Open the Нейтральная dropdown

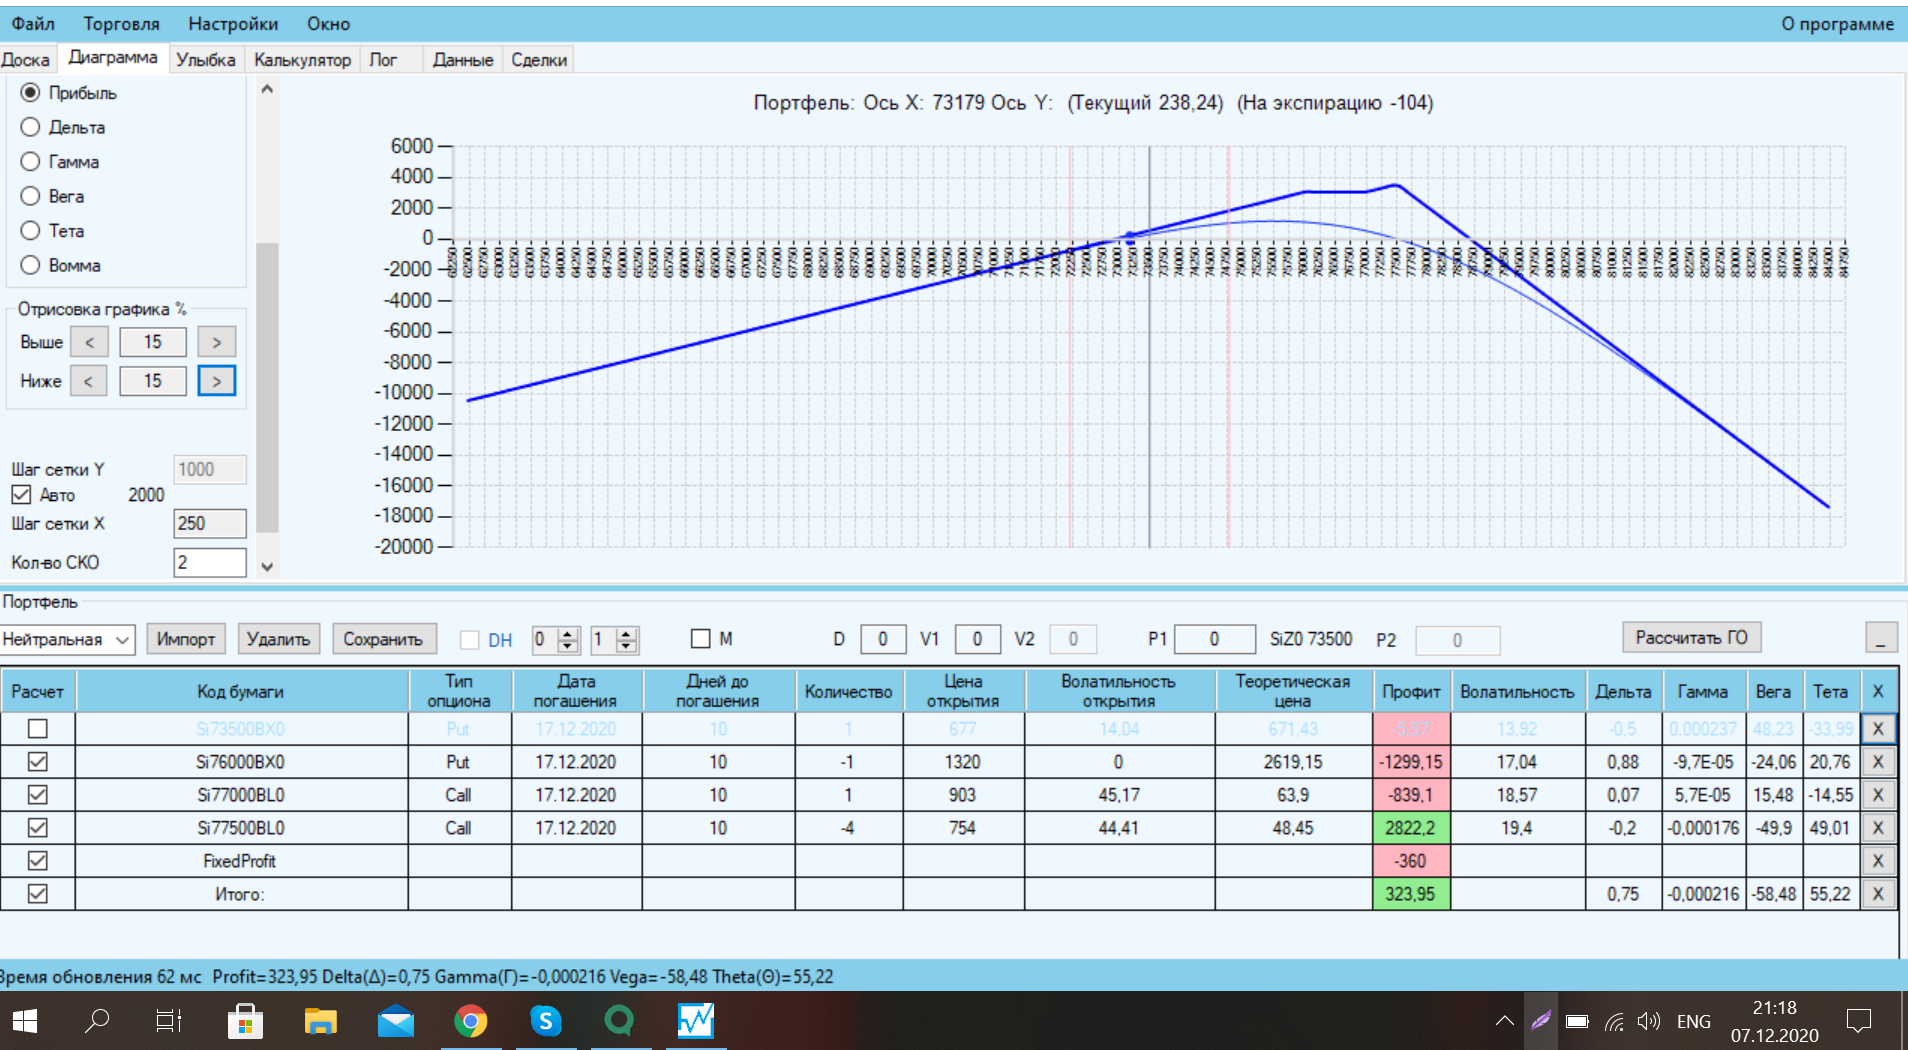68,639
